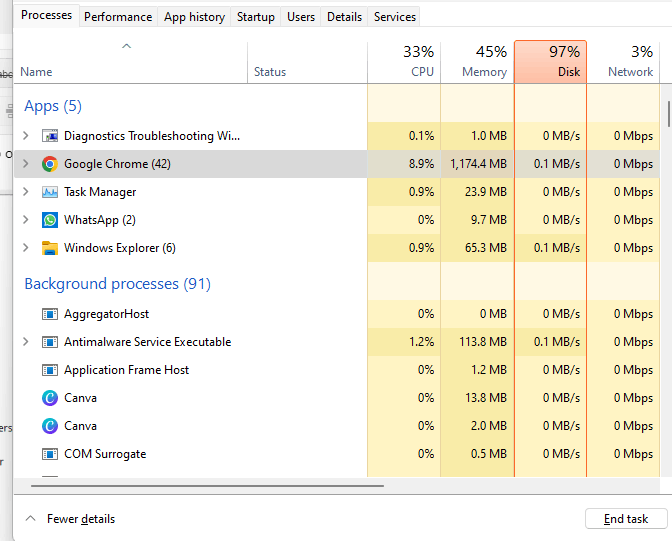Expand the Windows Explorer (6) group
Screen dimensions: 672x541
[26, 248]
